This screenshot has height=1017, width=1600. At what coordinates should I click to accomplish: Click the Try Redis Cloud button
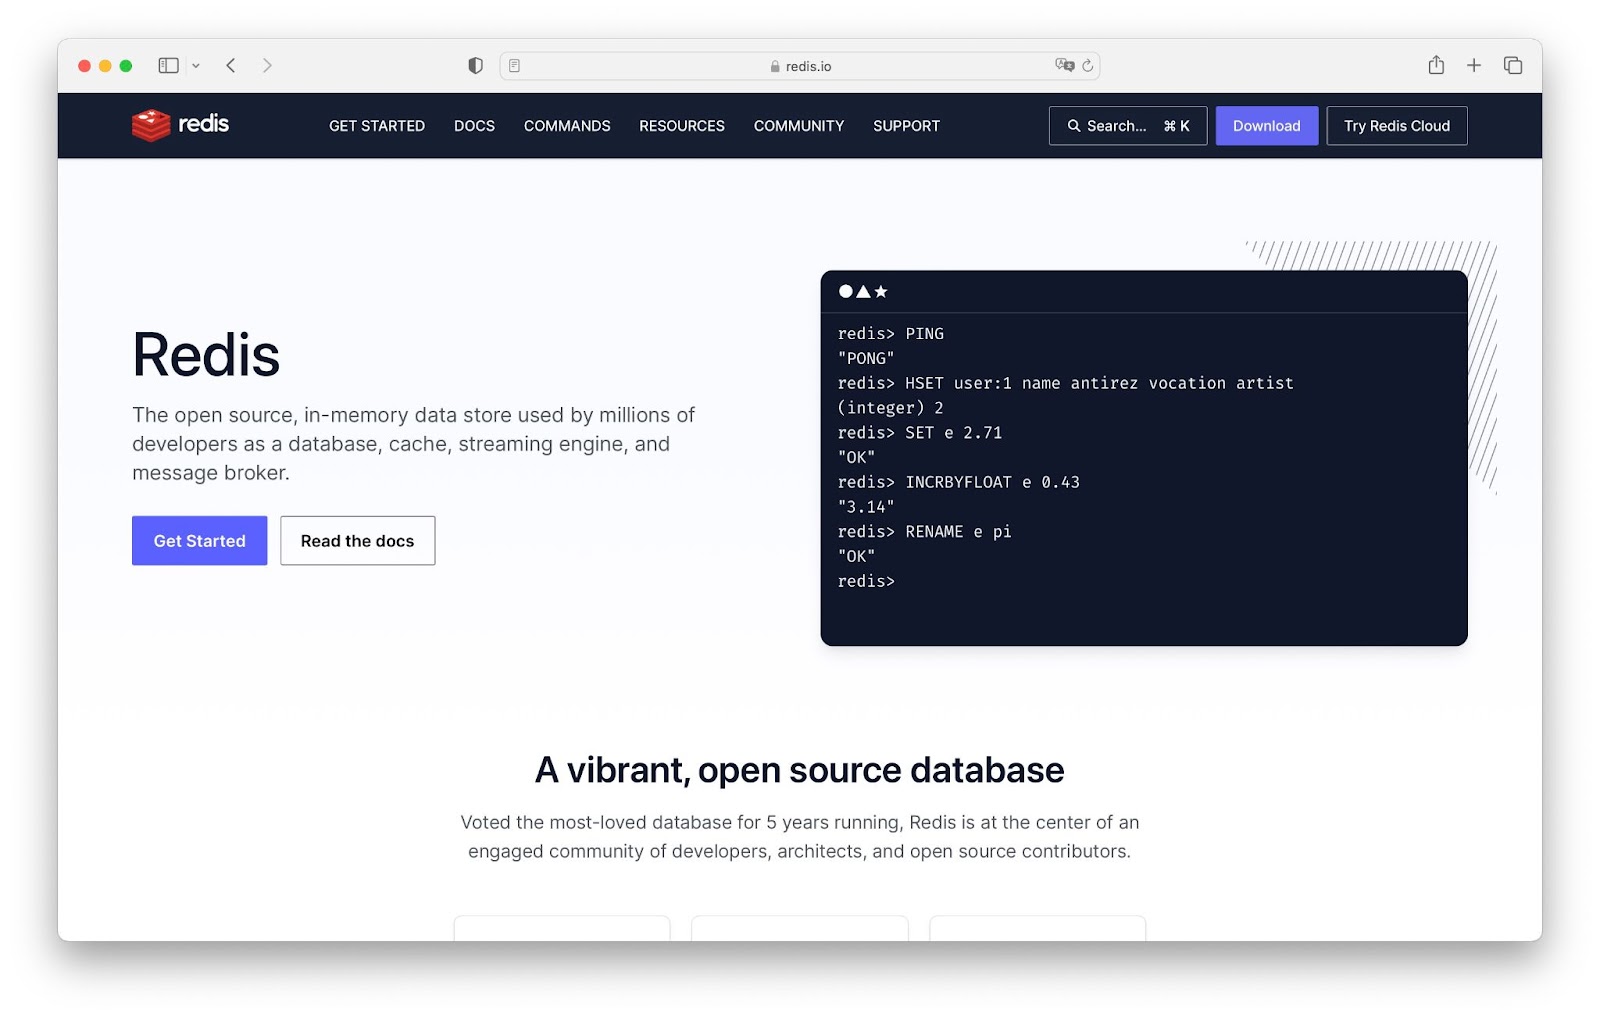pyautogui.click(x=1396, y=126)
